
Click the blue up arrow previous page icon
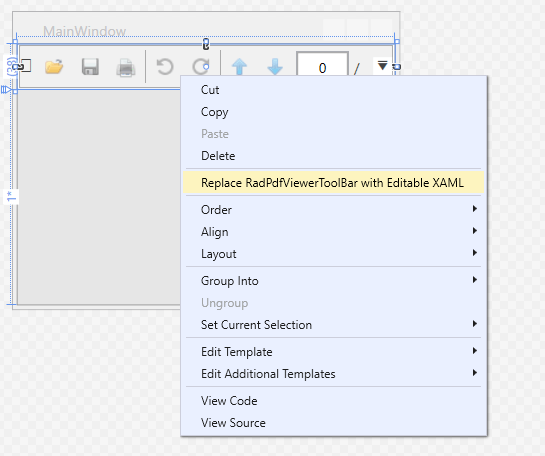(239, 67)
